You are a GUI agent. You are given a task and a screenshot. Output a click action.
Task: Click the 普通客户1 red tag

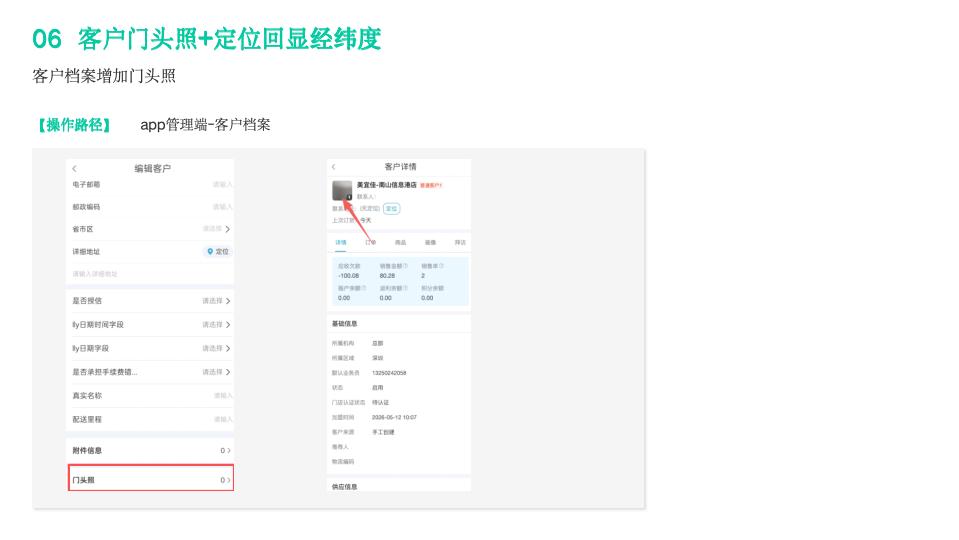pos(431,185)
